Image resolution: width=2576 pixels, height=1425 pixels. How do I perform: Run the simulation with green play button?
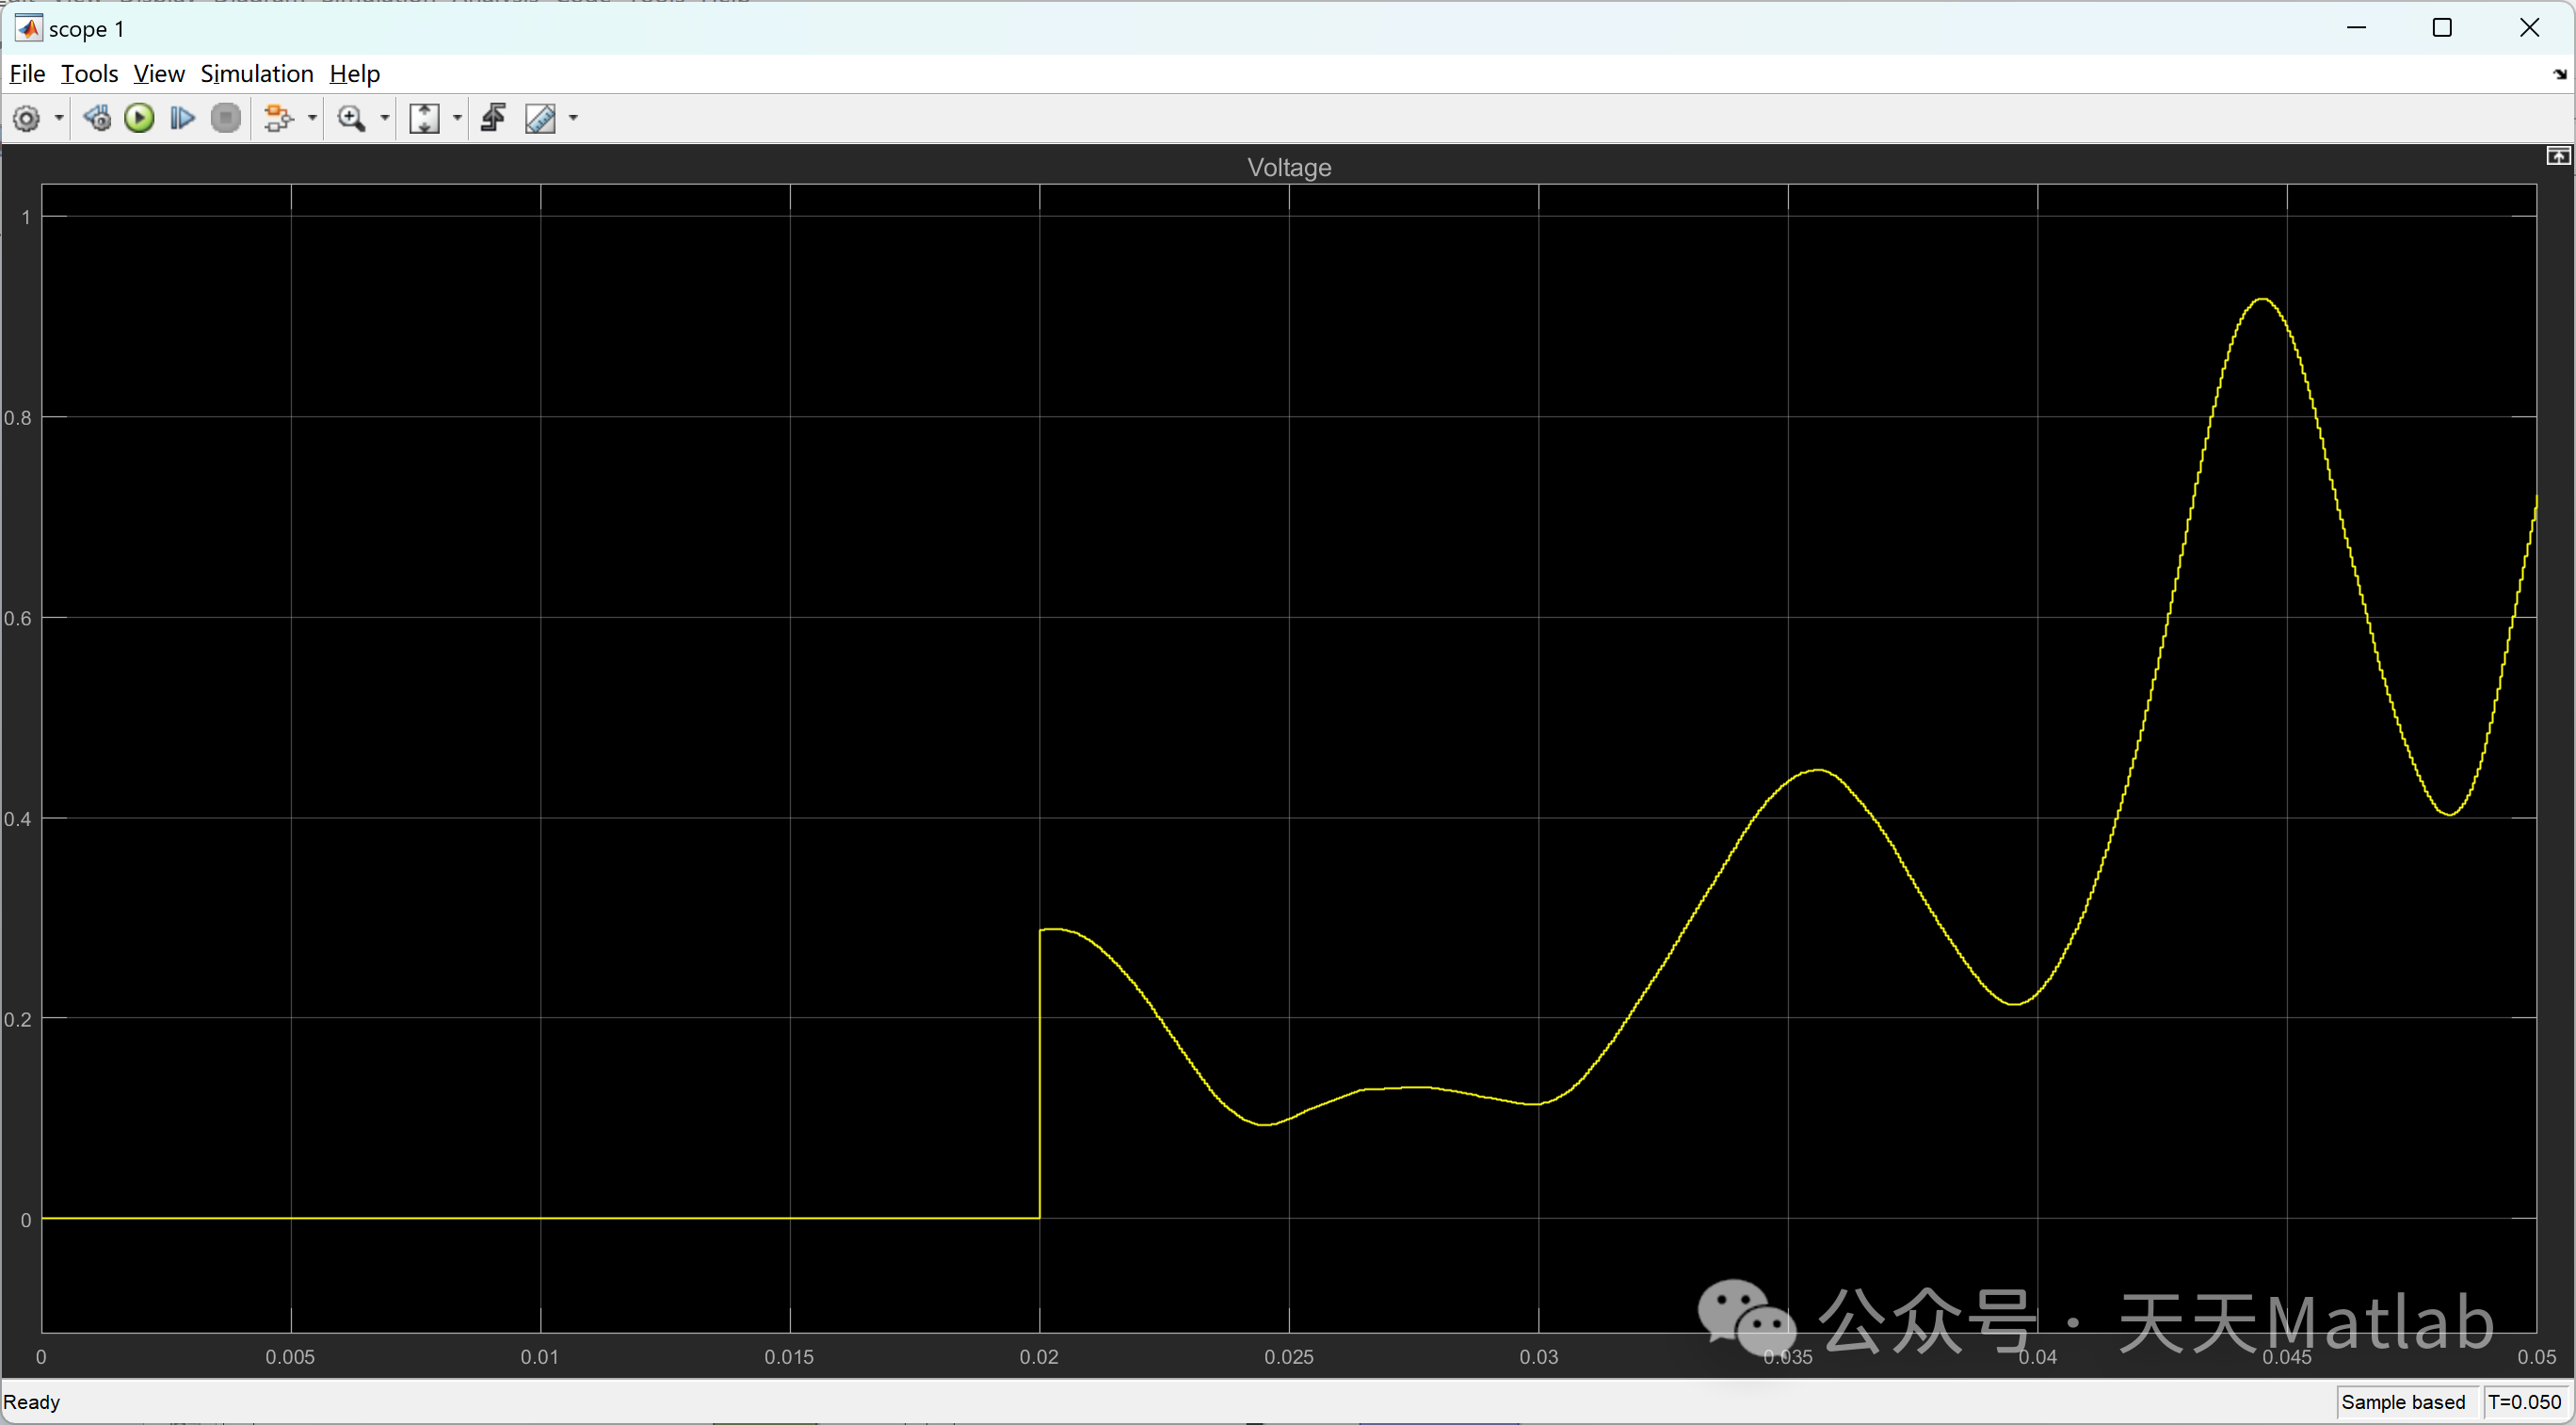click(x=139, y=119)
